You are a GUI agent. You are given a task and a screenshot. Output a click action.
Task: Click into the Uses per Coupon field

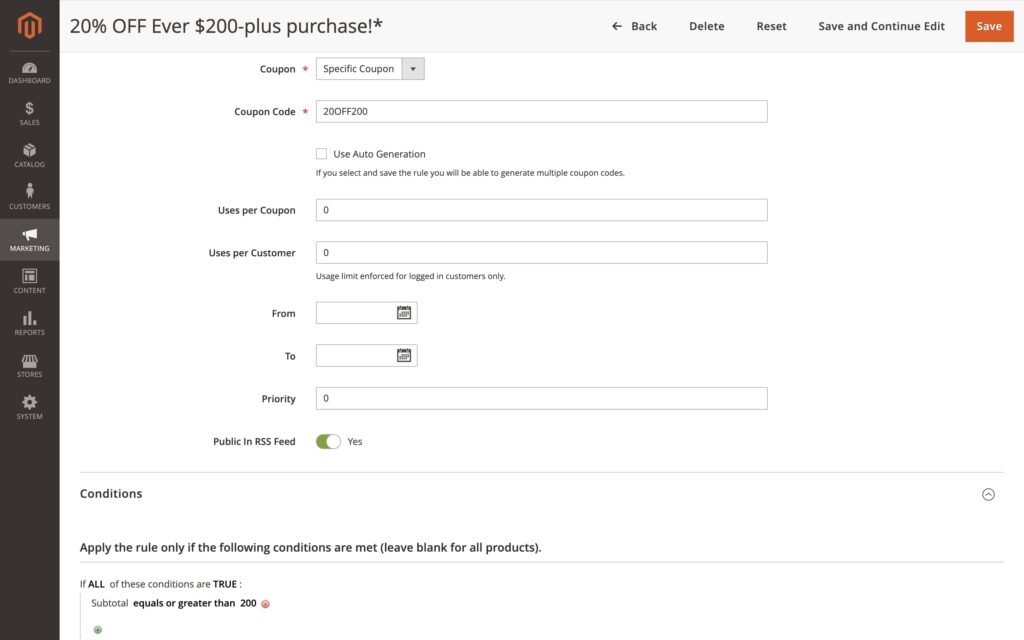(x=541, y=210)
